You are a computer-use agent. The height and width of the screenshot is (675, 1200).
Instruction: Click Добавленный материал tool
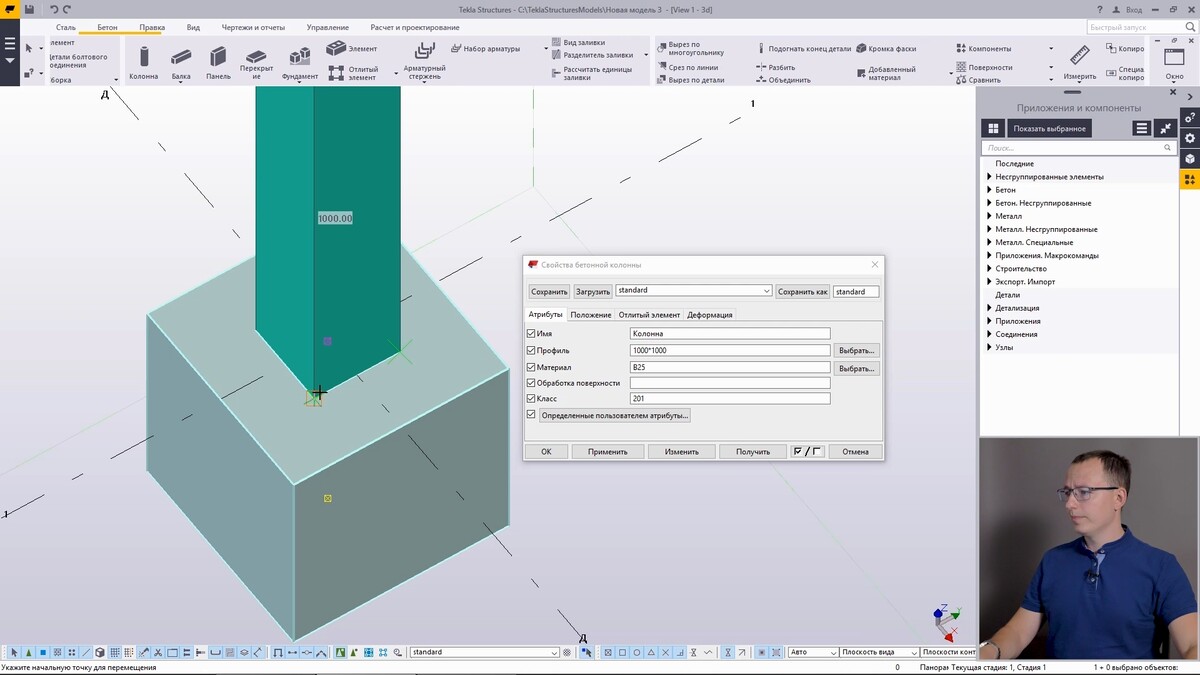pos(884,73)
